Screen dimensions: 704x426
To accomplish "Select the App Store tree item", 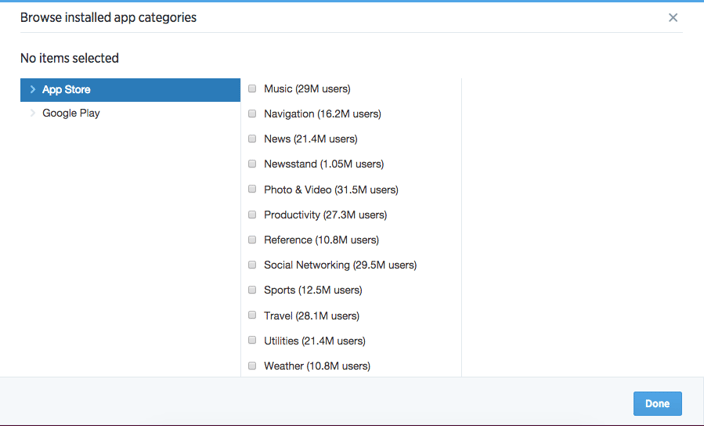I will tap(130, 90).
